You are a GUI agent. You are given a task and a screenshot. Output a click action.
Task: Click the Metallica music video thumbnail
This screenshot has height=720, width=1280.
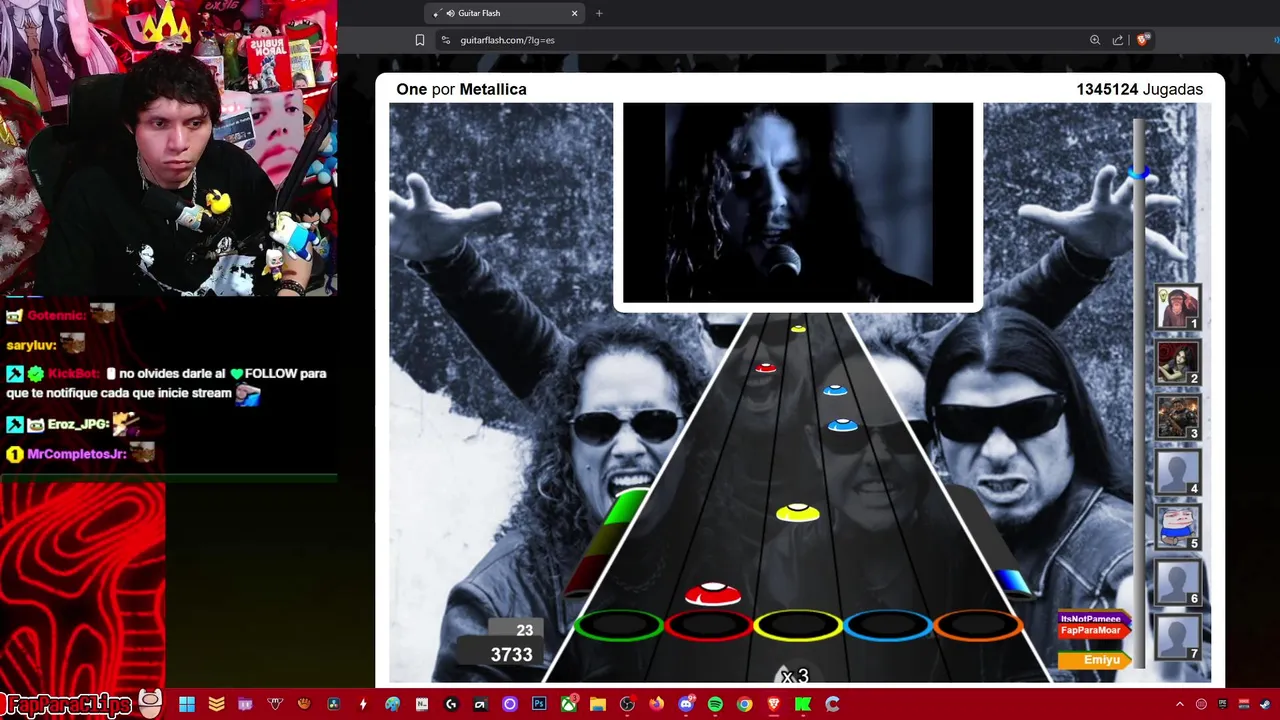798,203
